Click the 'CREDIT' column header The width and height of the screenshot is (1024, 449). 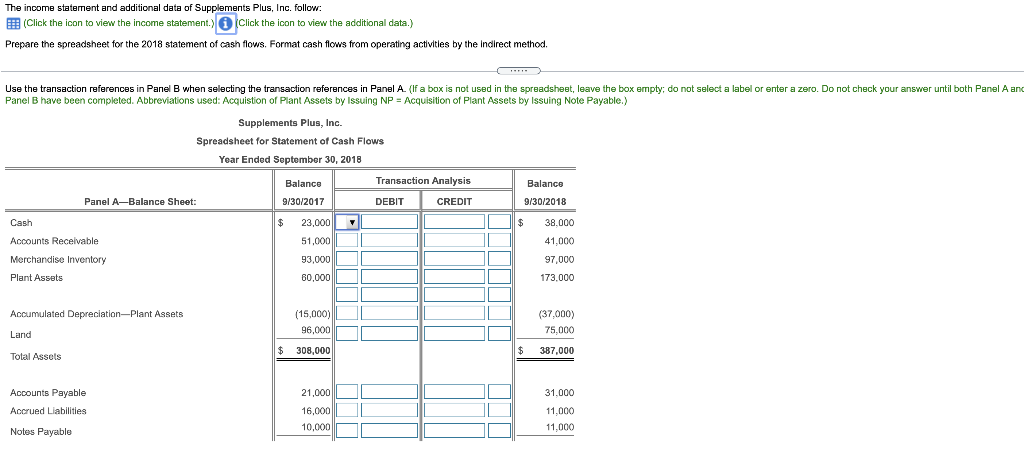pyautogui.click(x=454, y=202)
